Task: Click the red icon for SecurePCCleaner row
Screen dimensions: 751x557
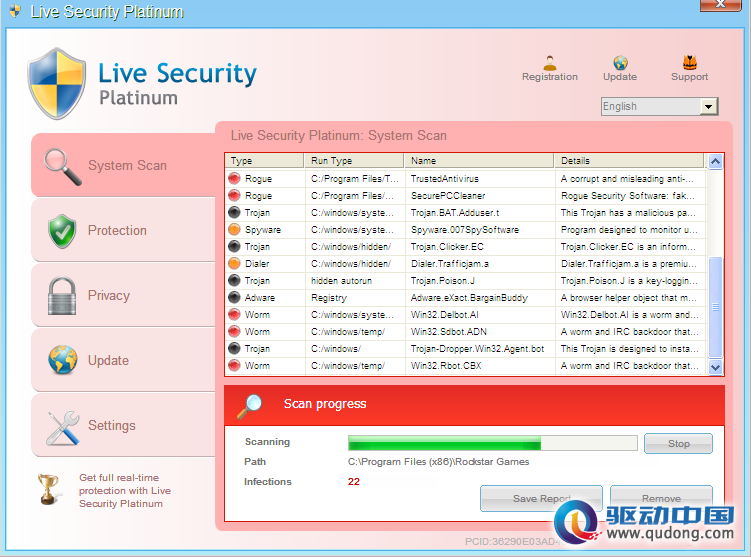Action: [x=234, y=195]
